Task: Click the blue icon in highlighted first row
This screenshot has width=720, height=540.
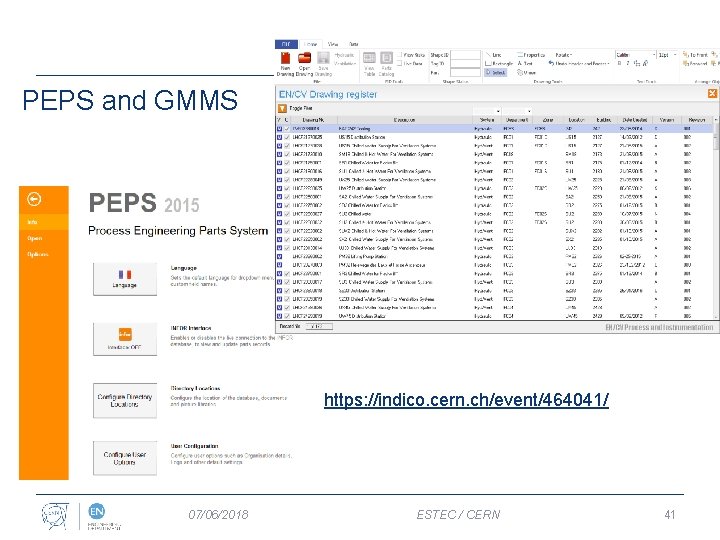Action: [x=279, y=129]
